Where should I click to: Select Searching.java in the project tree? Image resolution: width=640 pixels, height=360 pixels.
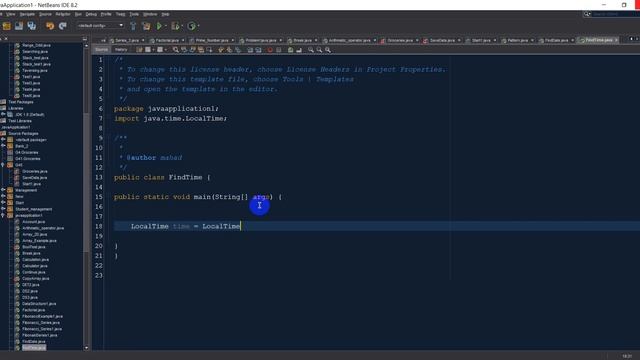pos(35,51)
